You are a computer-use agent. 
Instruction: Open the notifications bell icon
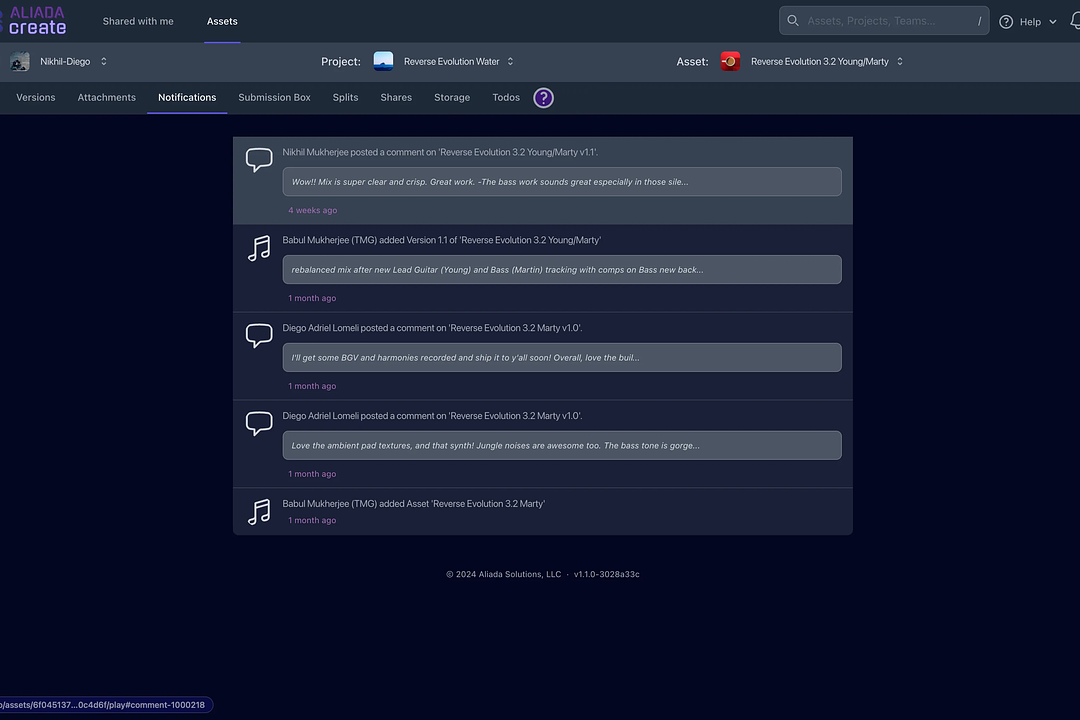1075,21
